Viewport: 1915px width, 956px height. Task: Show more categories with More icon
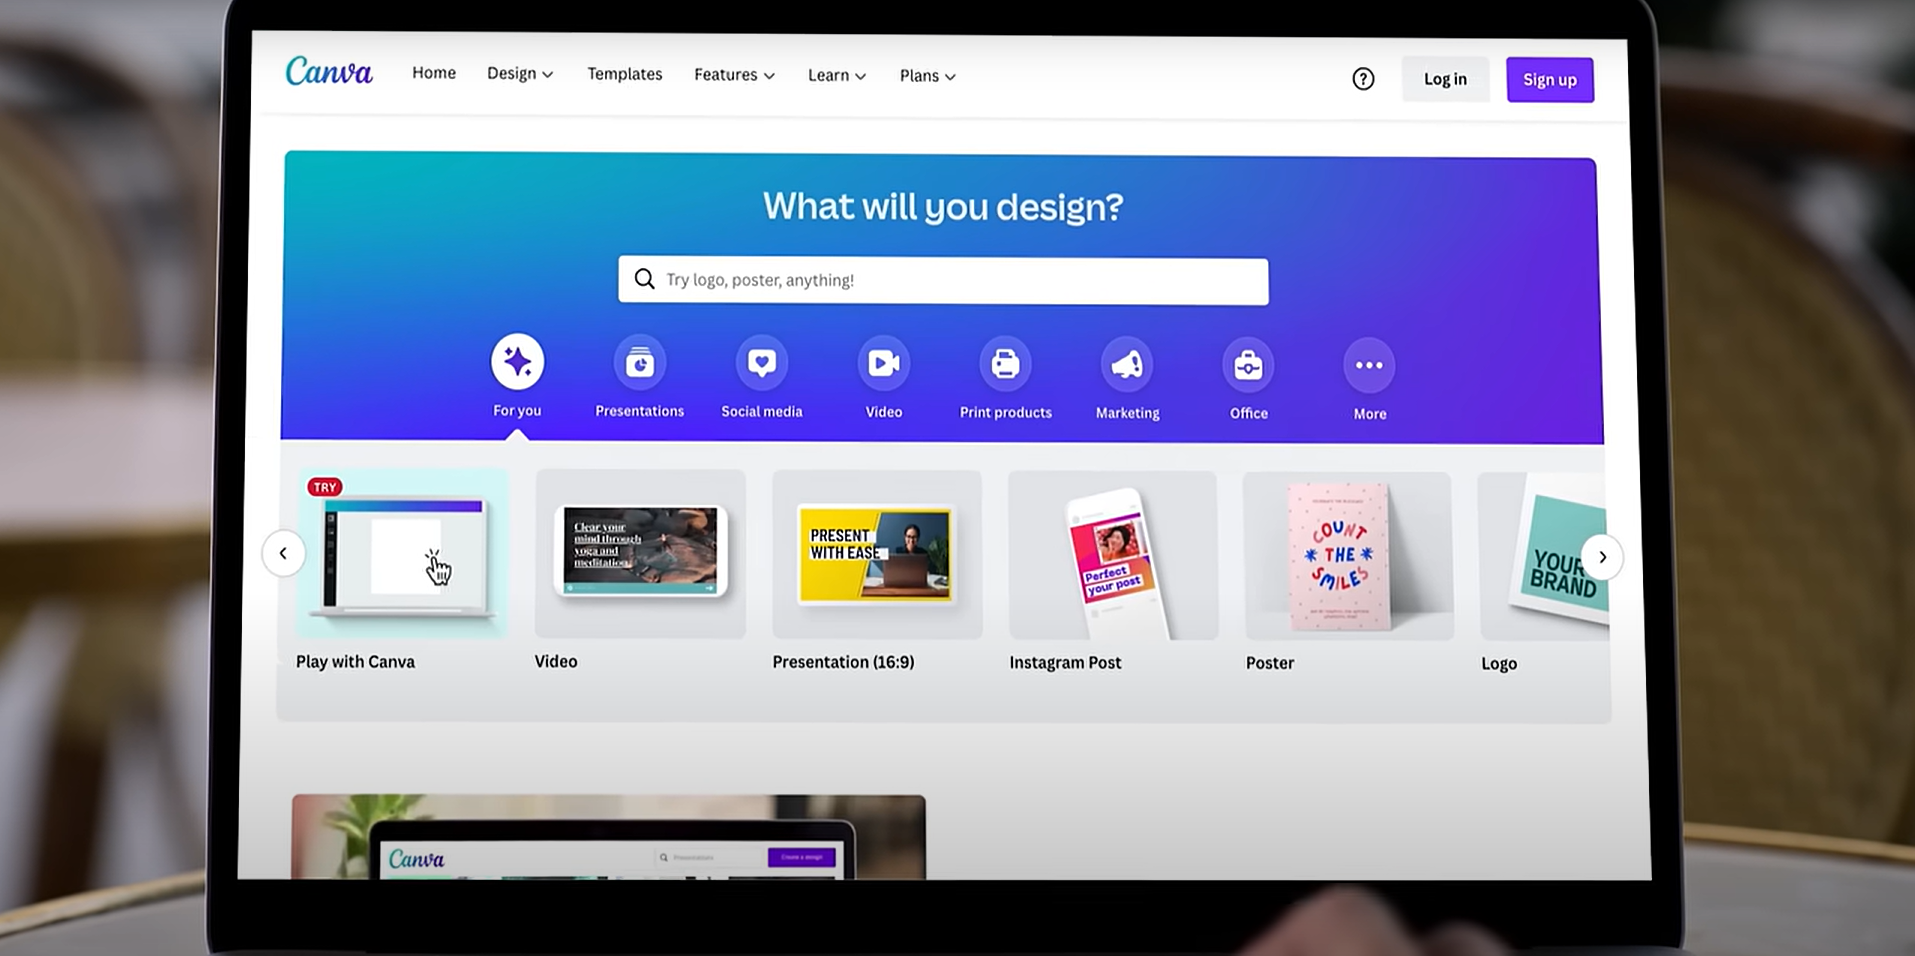point(1369,366)
